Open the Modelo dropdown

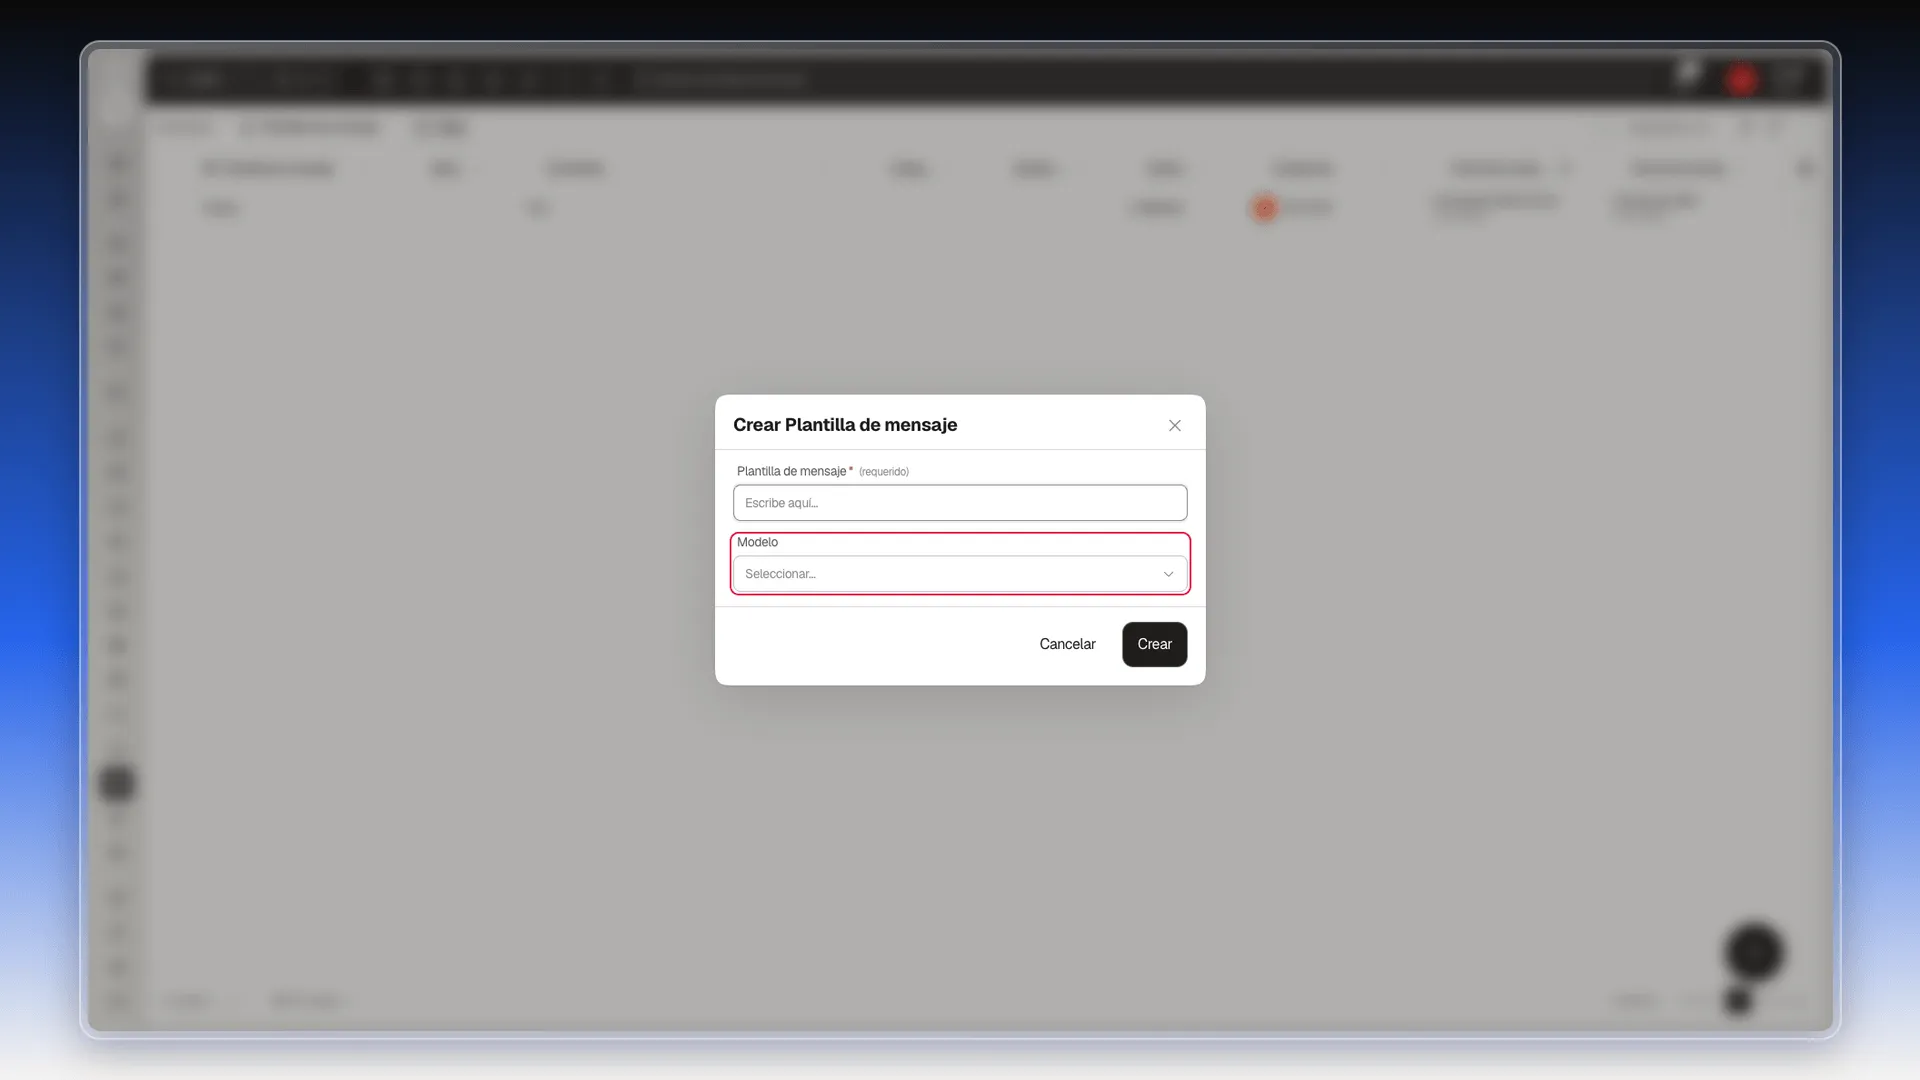pos(960,574)
